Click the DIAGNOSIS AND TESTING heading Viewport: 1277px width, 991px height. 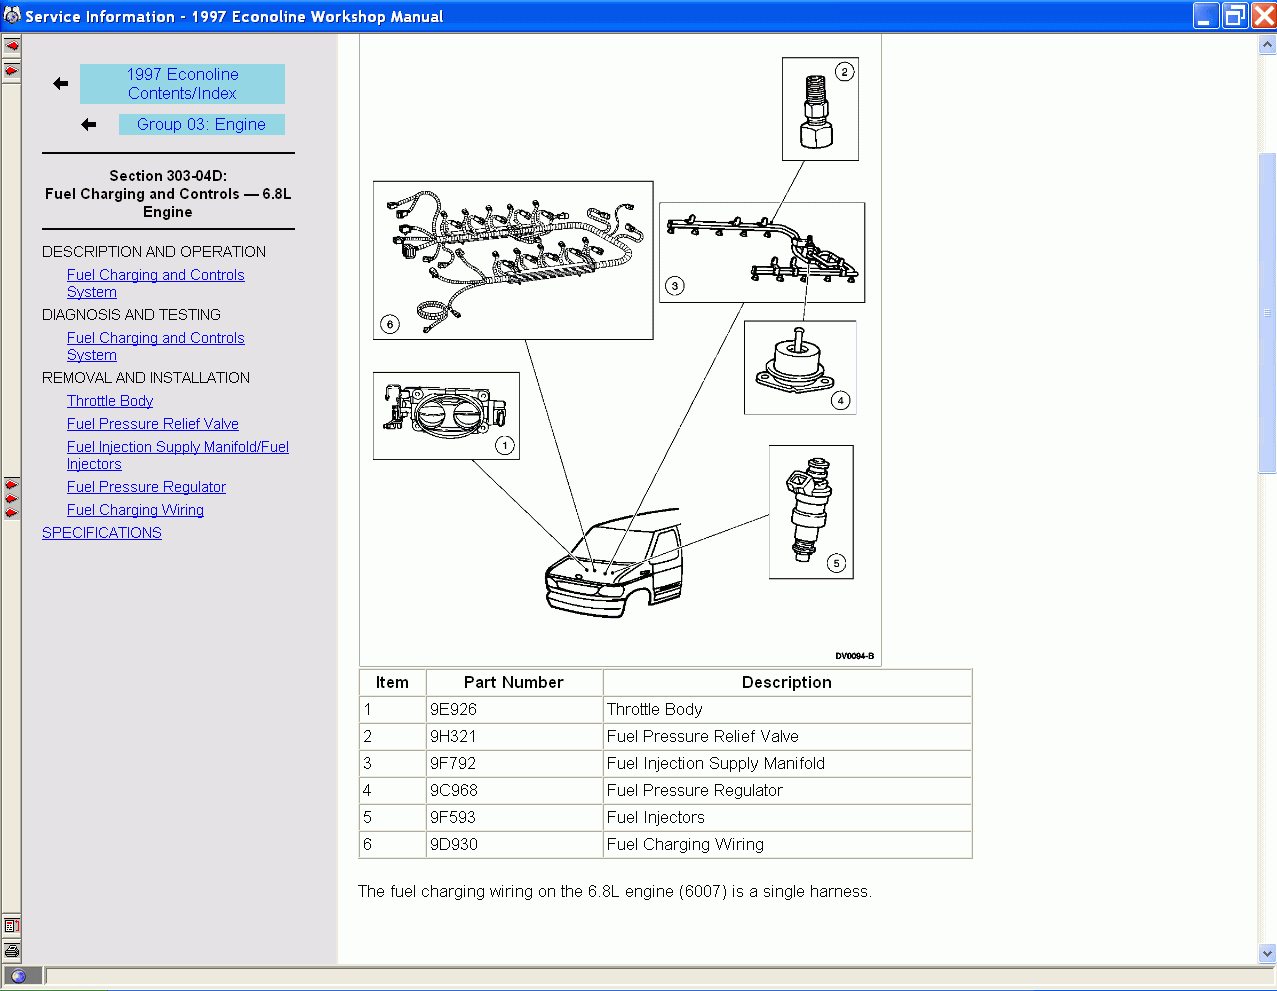131,315
